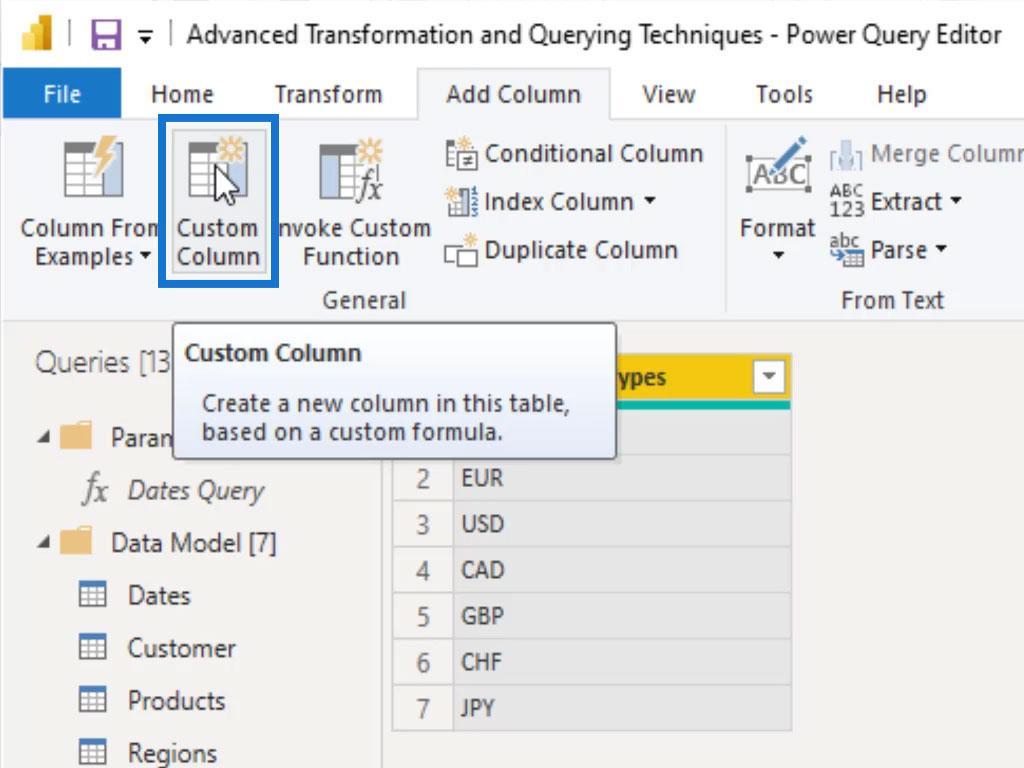The height and width of the screenshot is (768, 1024).
Task: Click the Parse icon
Action: coord(846,250)
